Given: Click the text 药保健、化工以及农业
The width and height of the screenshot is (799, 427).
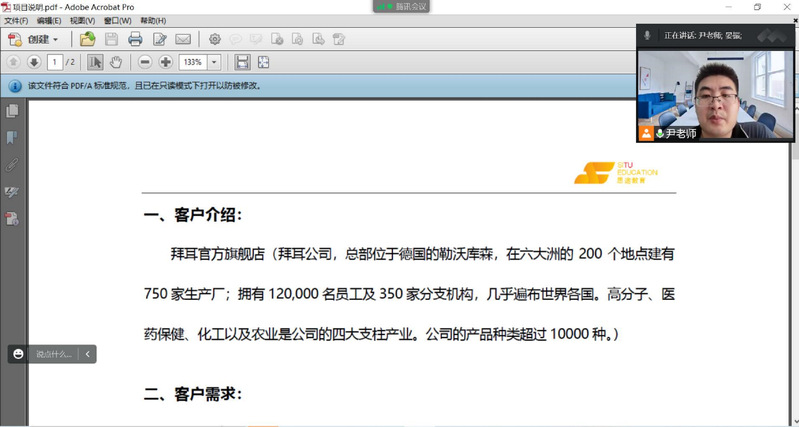Looking at the screenshot, I should (210, 335).
